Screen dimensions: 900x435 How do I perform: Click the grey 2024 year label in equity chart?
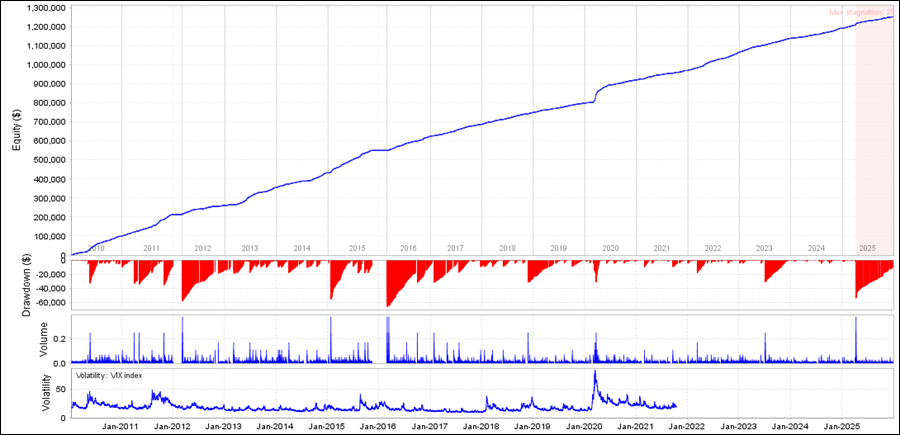click(x=816, y=248)
